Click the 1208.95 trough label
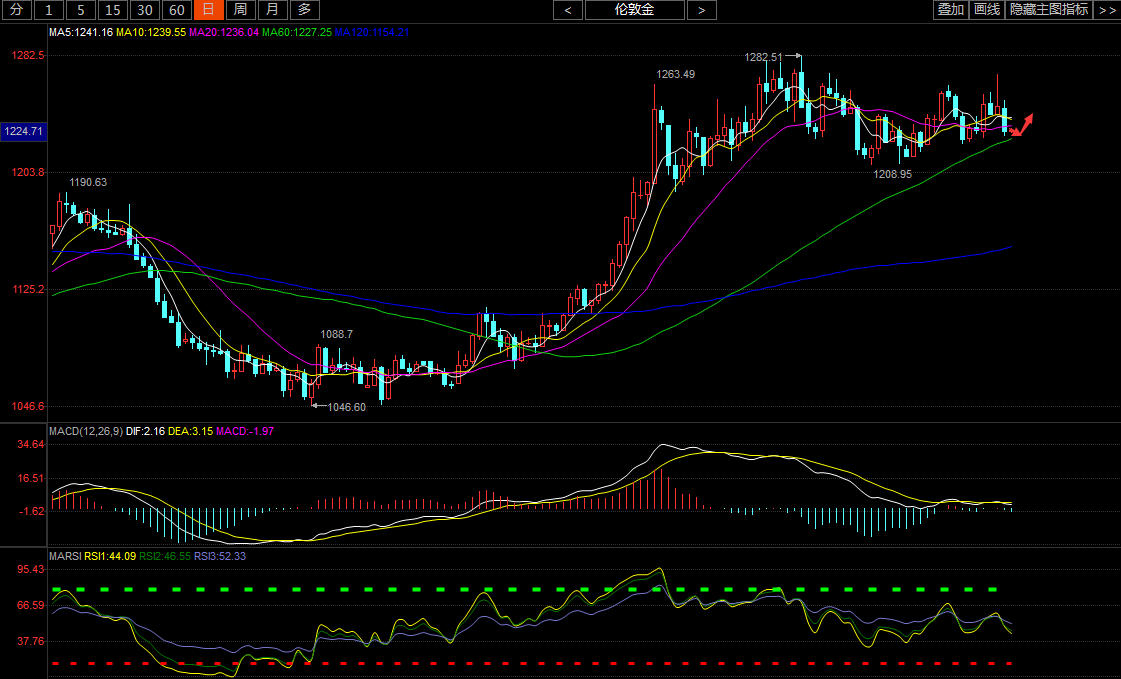Screen dimensions: 1121x679 893,174
